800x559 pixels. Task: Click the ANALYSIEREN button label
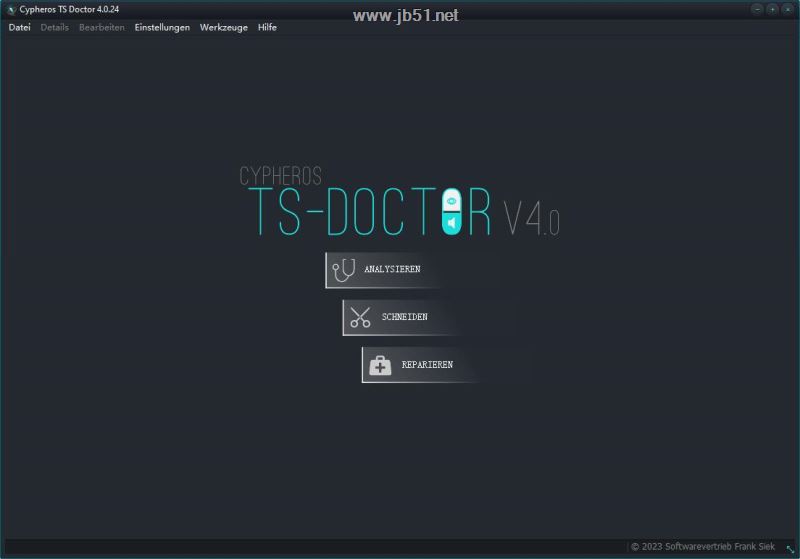point(392,269)
